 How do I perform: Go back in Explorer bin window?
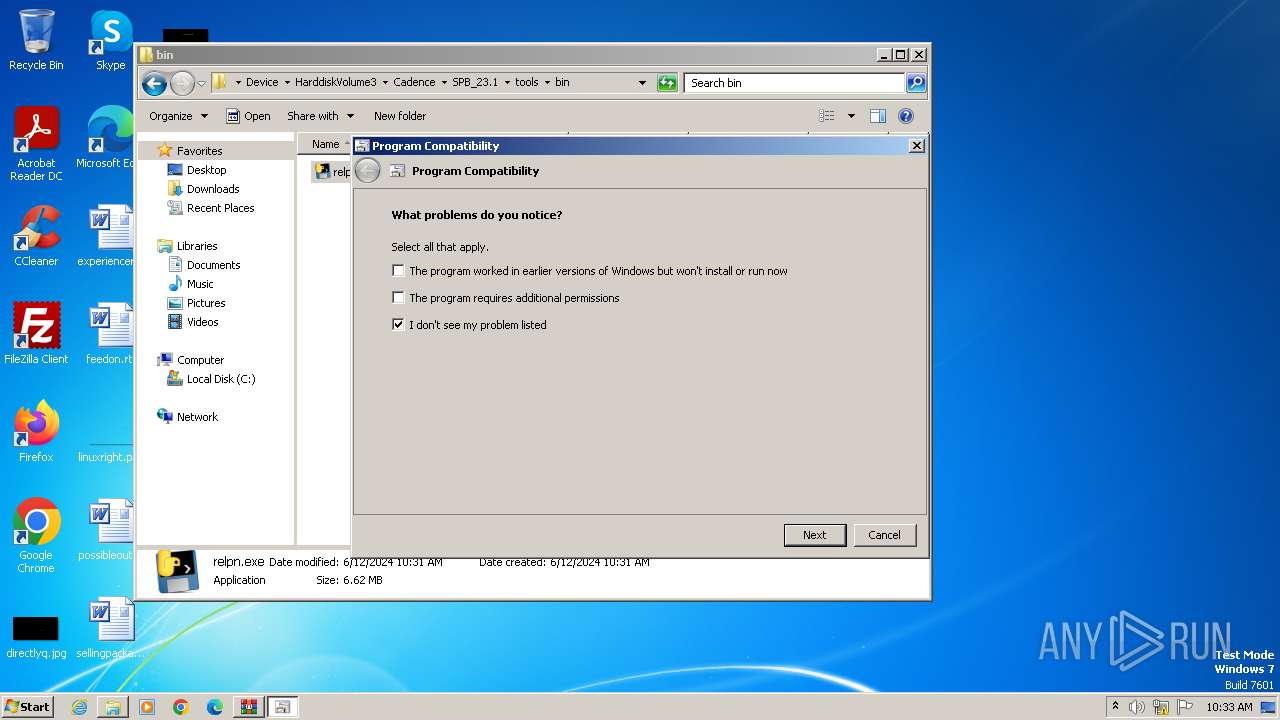[154, 83]
